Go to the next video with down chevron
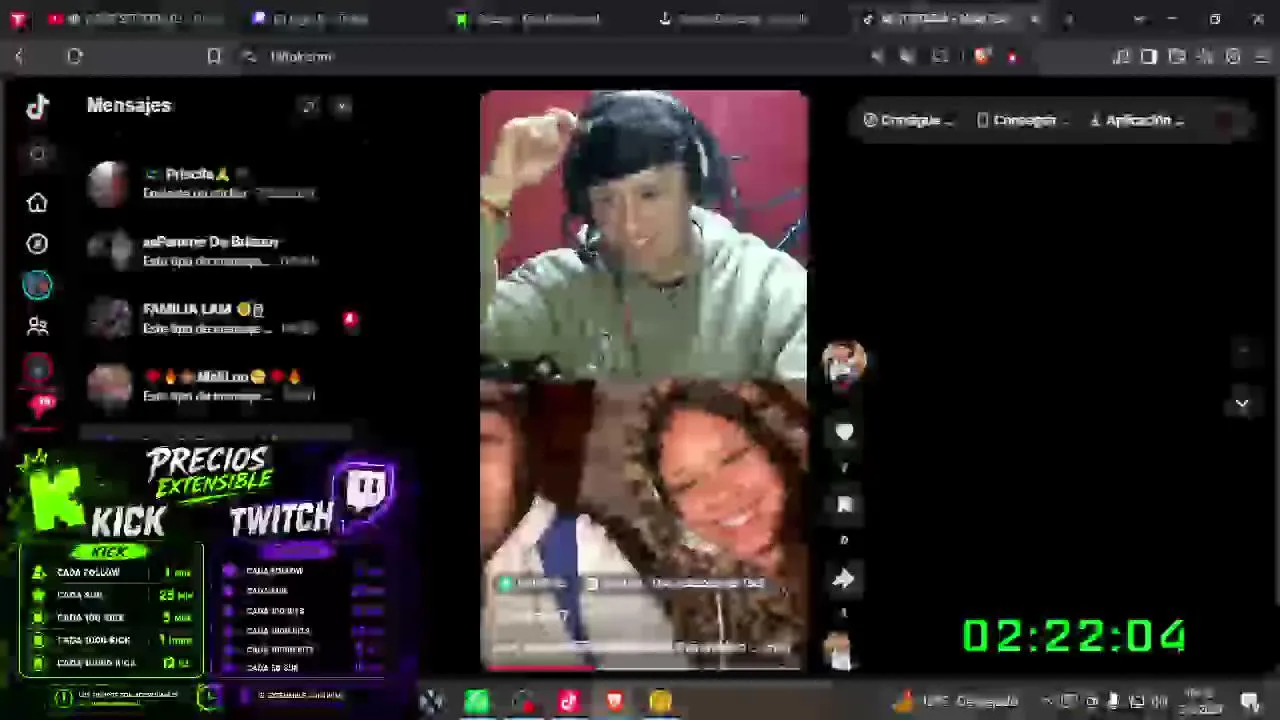 pos(1242,403)
